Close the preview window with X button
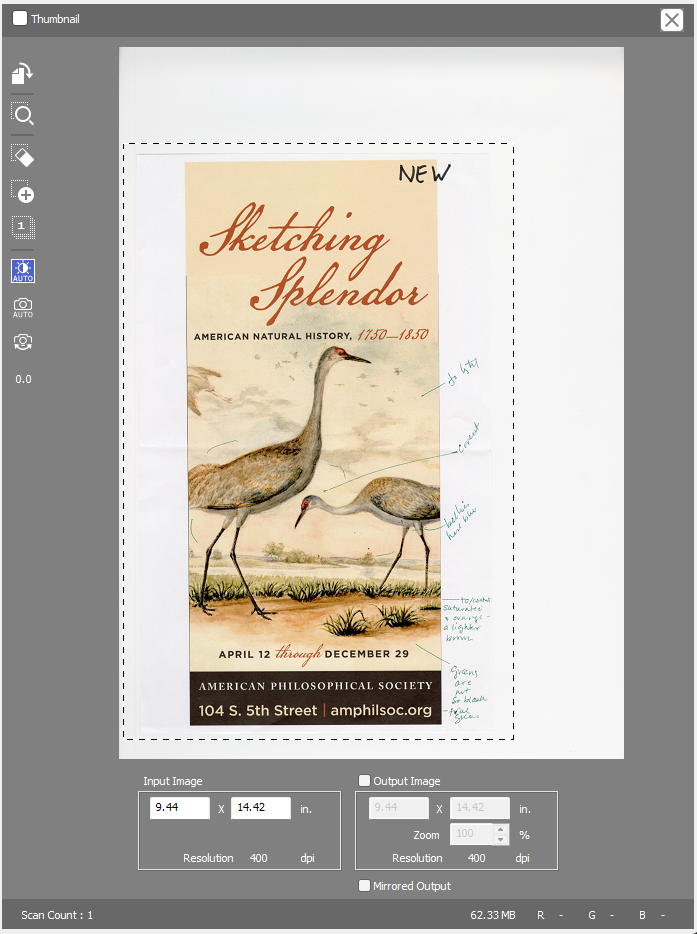 [672, 20]
